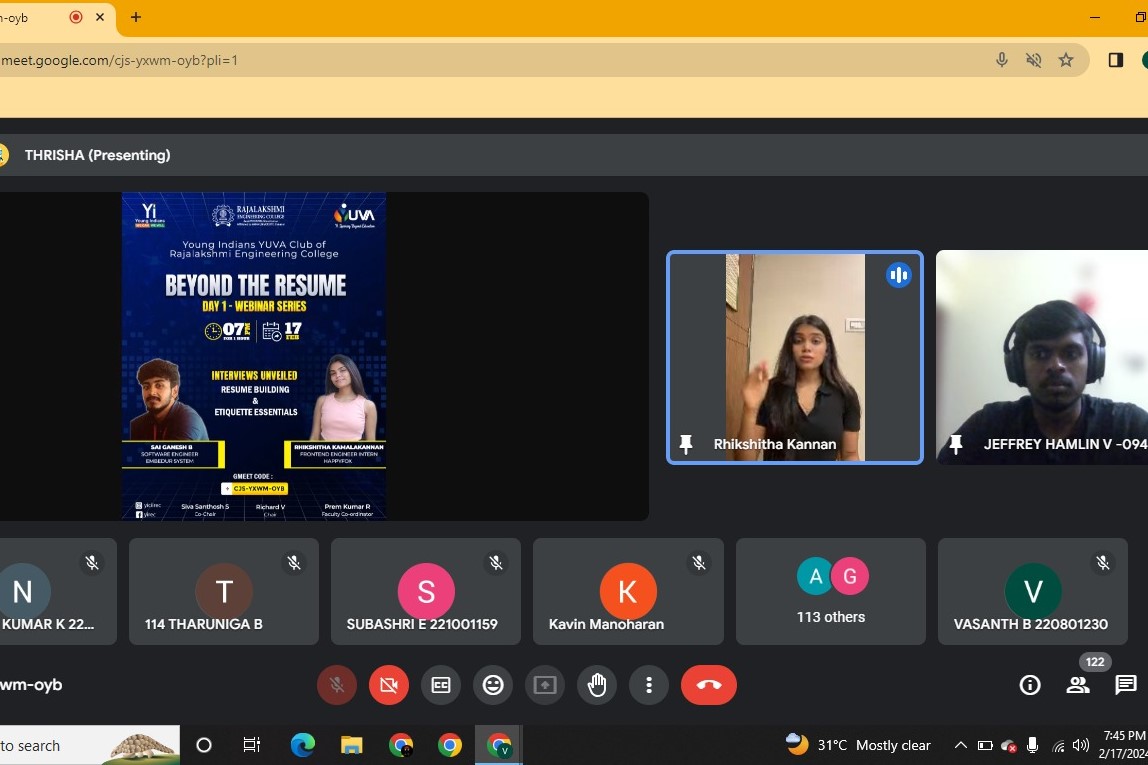Image resolution: width=1148 pixels, height=765 pixels.
Task: Unpin Rhikshitha Kannan's tile pin icon
Action: (686, 444)
